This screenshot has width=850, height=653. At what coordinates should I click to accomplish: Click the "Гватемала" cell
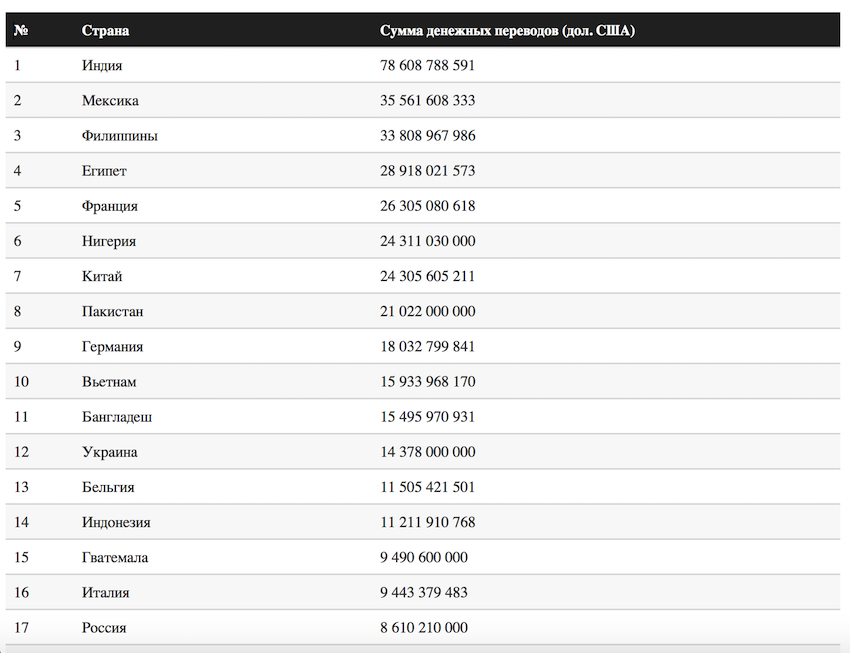tap(115, 557)
